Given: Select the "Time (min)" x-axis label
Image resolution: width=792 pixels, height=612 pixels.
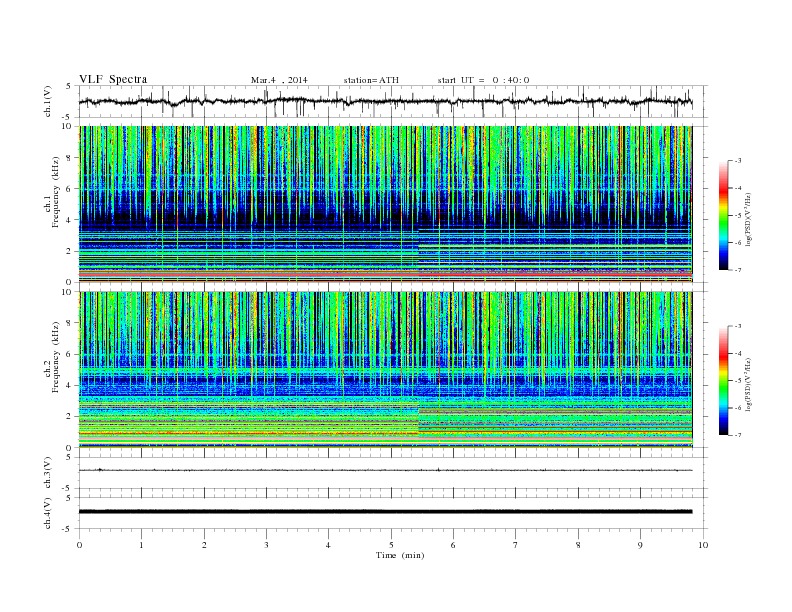Looking at the screenshot, I should click(400, 555).
